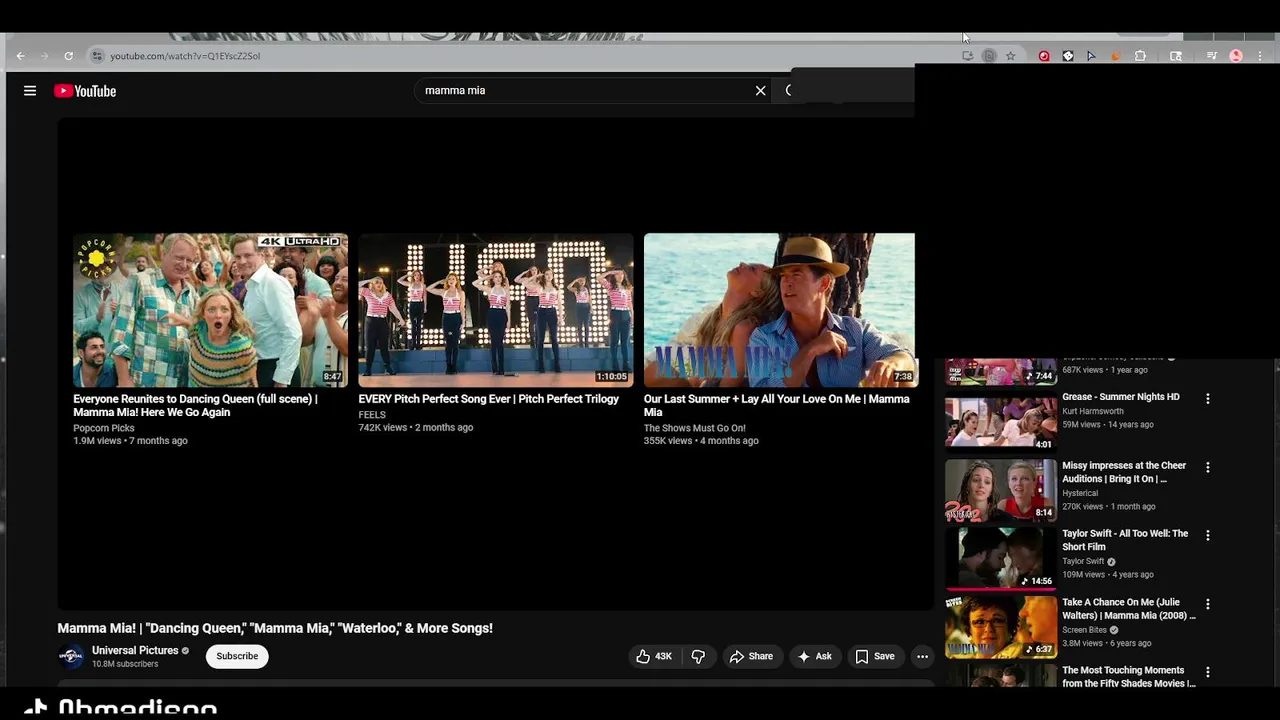
Task: Open the tab search icon in the toolbar
Action: click(1176, 56)
